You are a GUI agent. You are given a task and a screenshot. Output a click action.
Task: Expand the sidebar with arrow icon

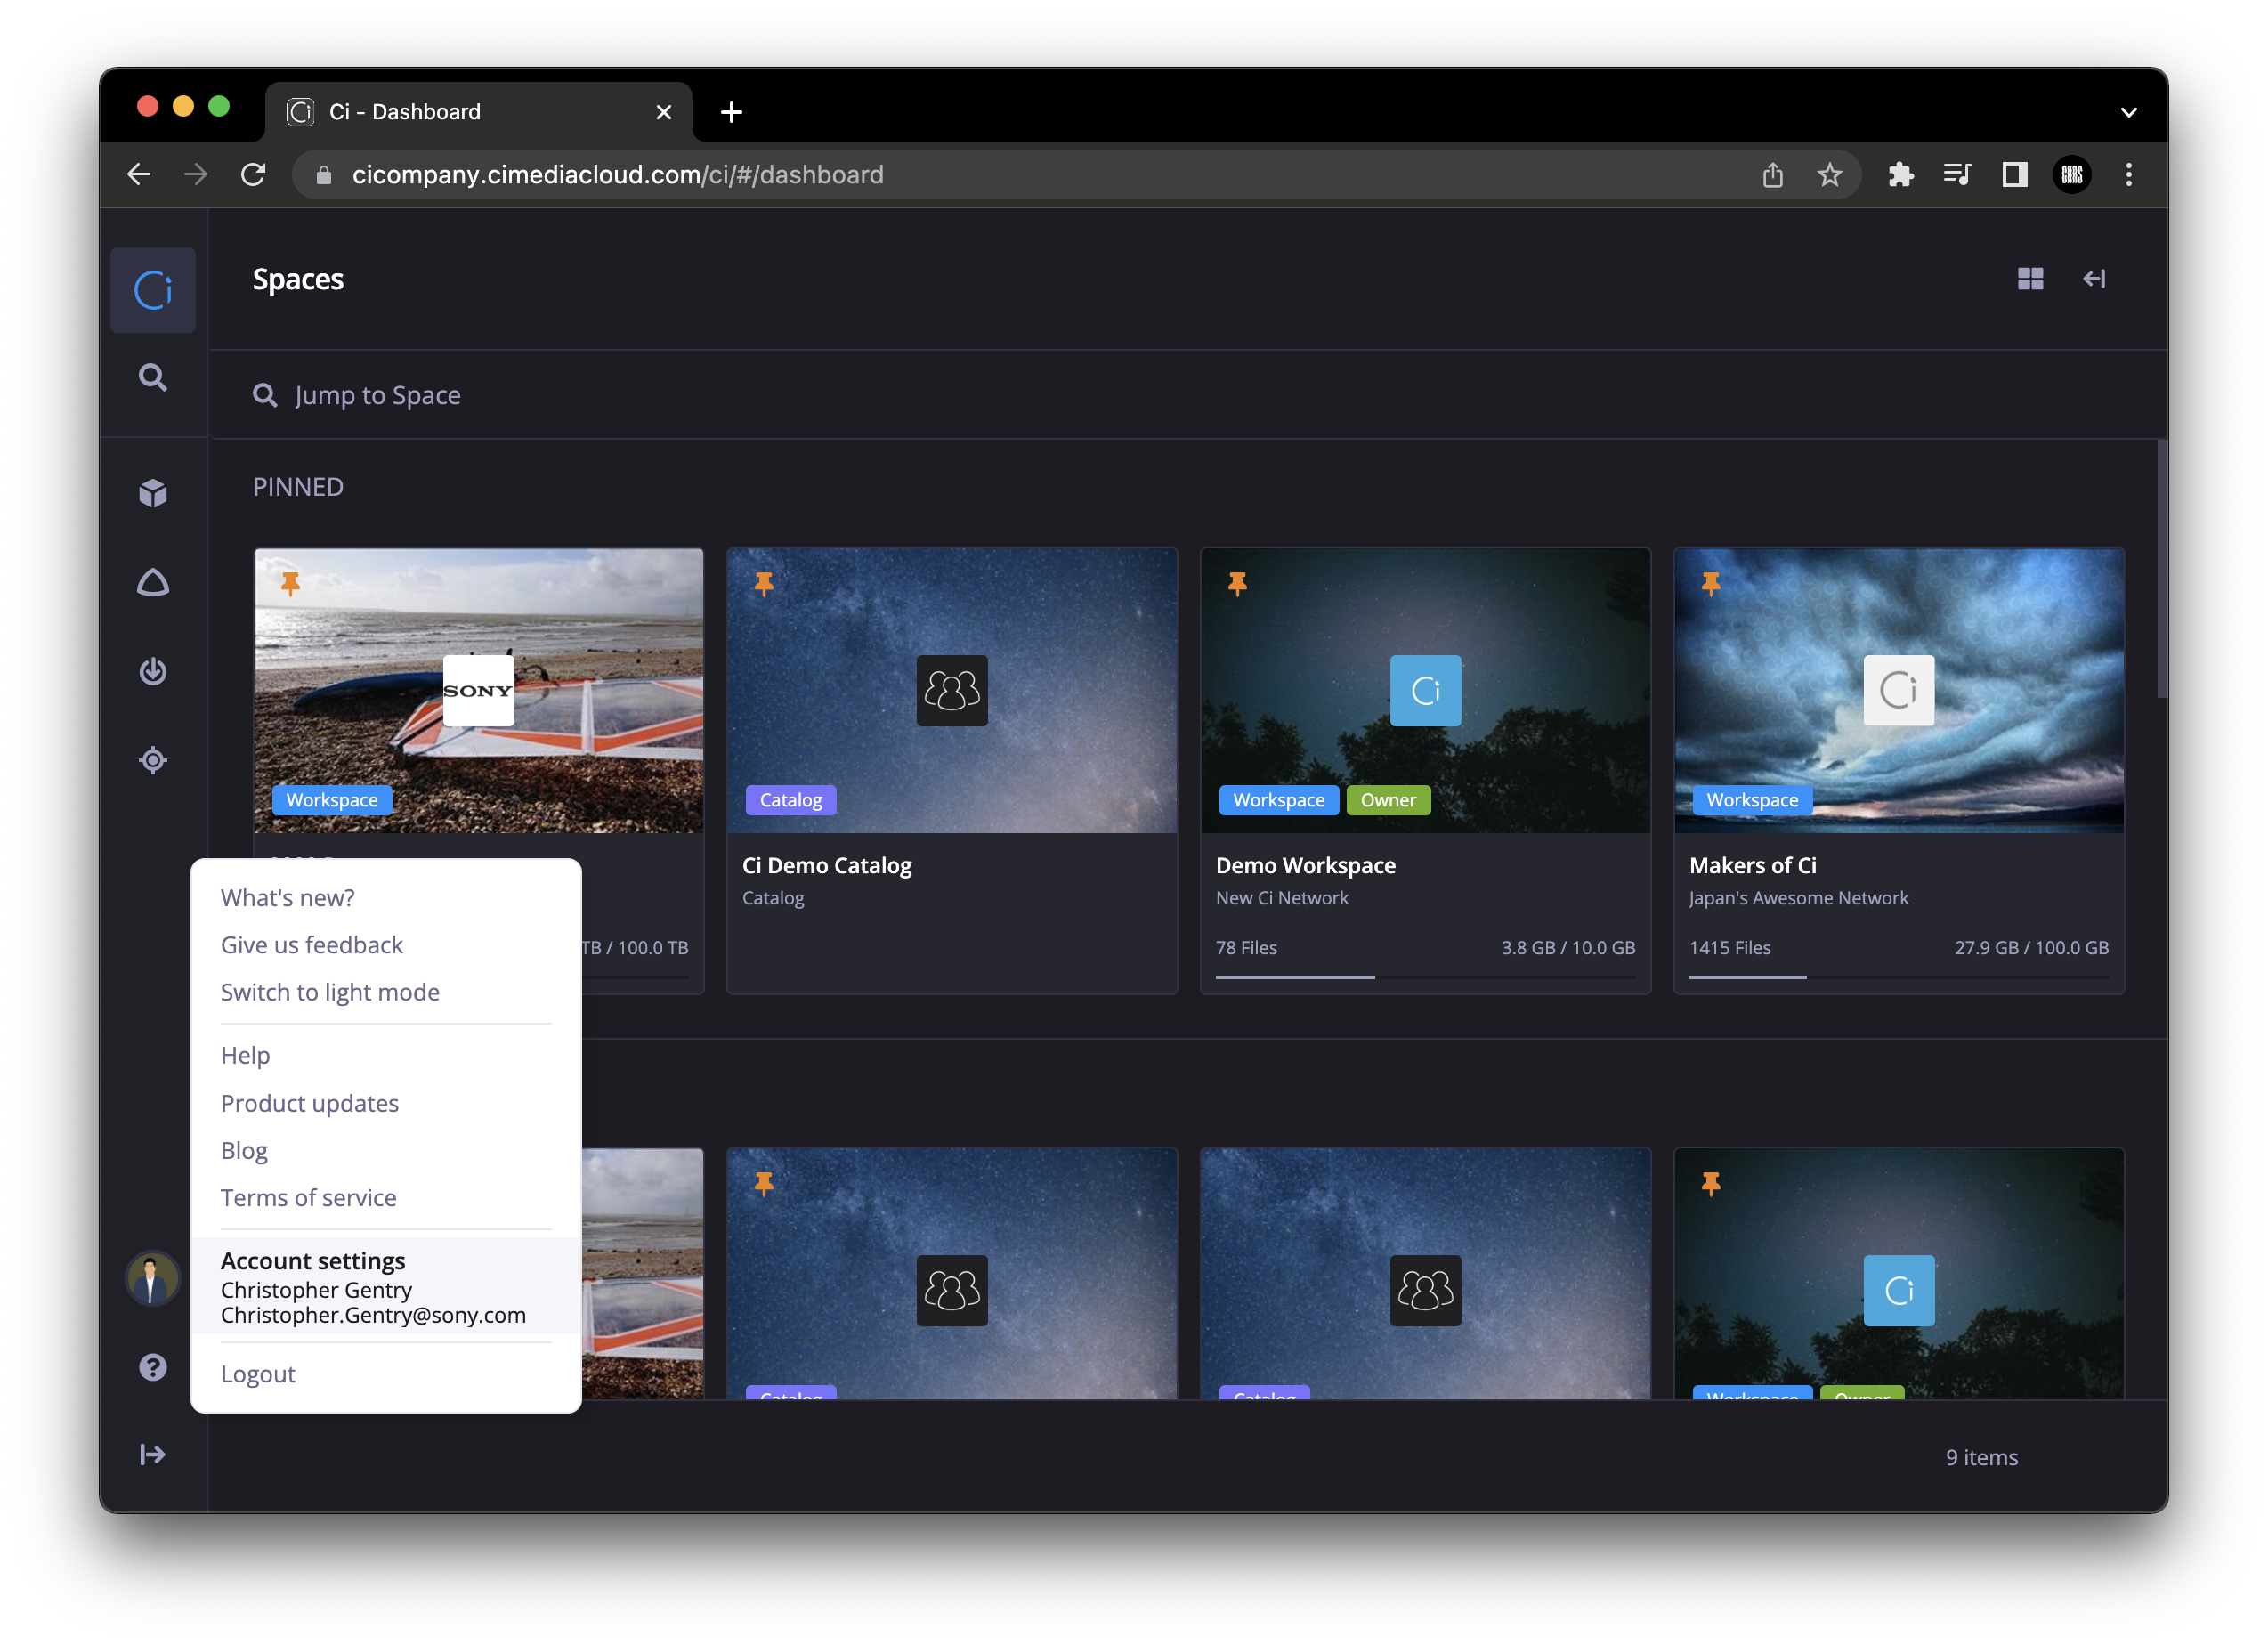(x=153, y=1454)
